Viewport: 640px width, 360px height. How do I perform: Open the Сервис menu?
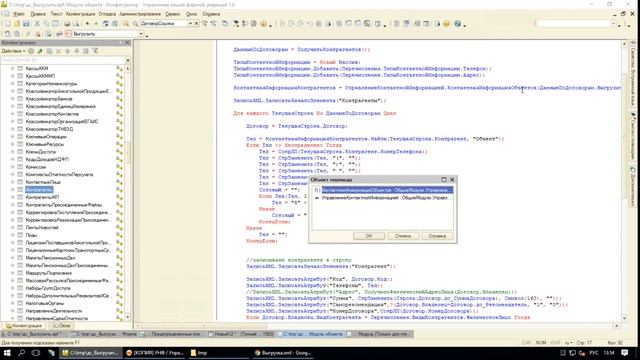click(x=173, y=14)
